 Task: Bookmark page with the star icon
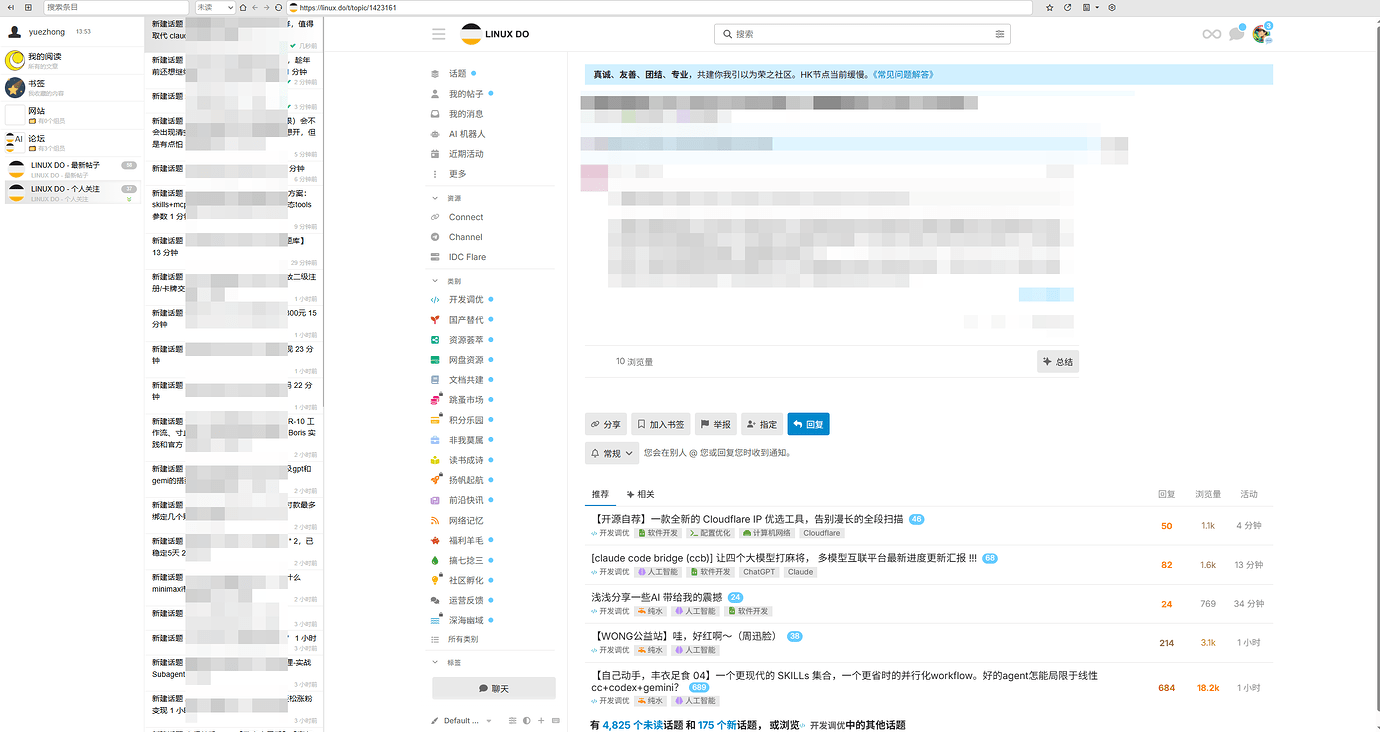coord(1050,7)
